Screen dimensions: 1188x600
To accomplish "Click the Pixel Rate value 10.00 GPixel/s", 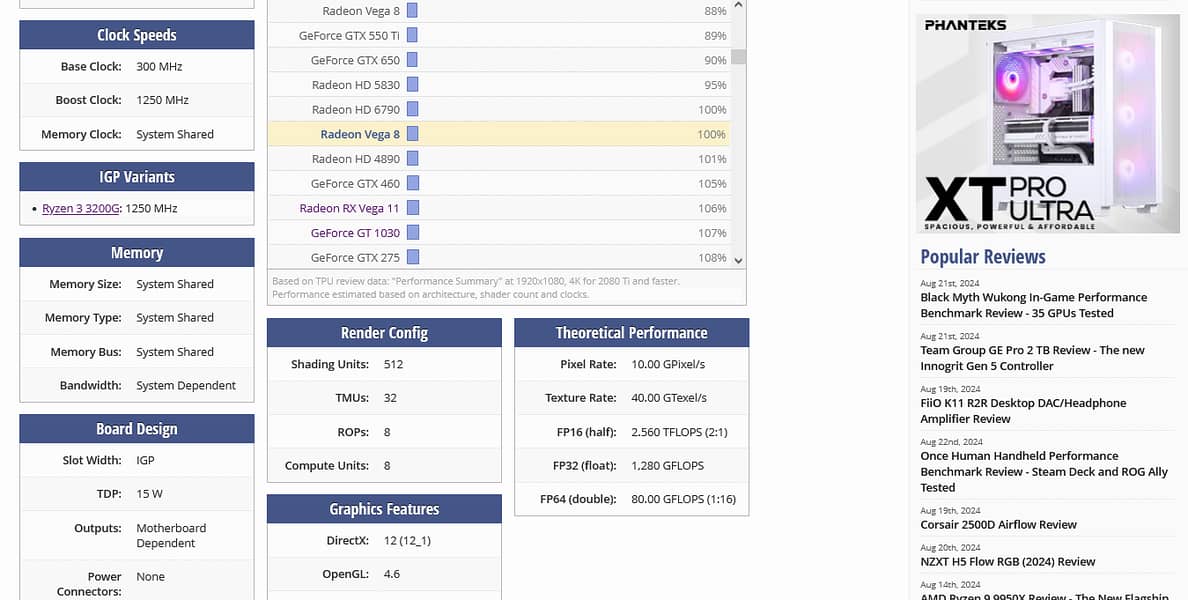I will (668, 364).
